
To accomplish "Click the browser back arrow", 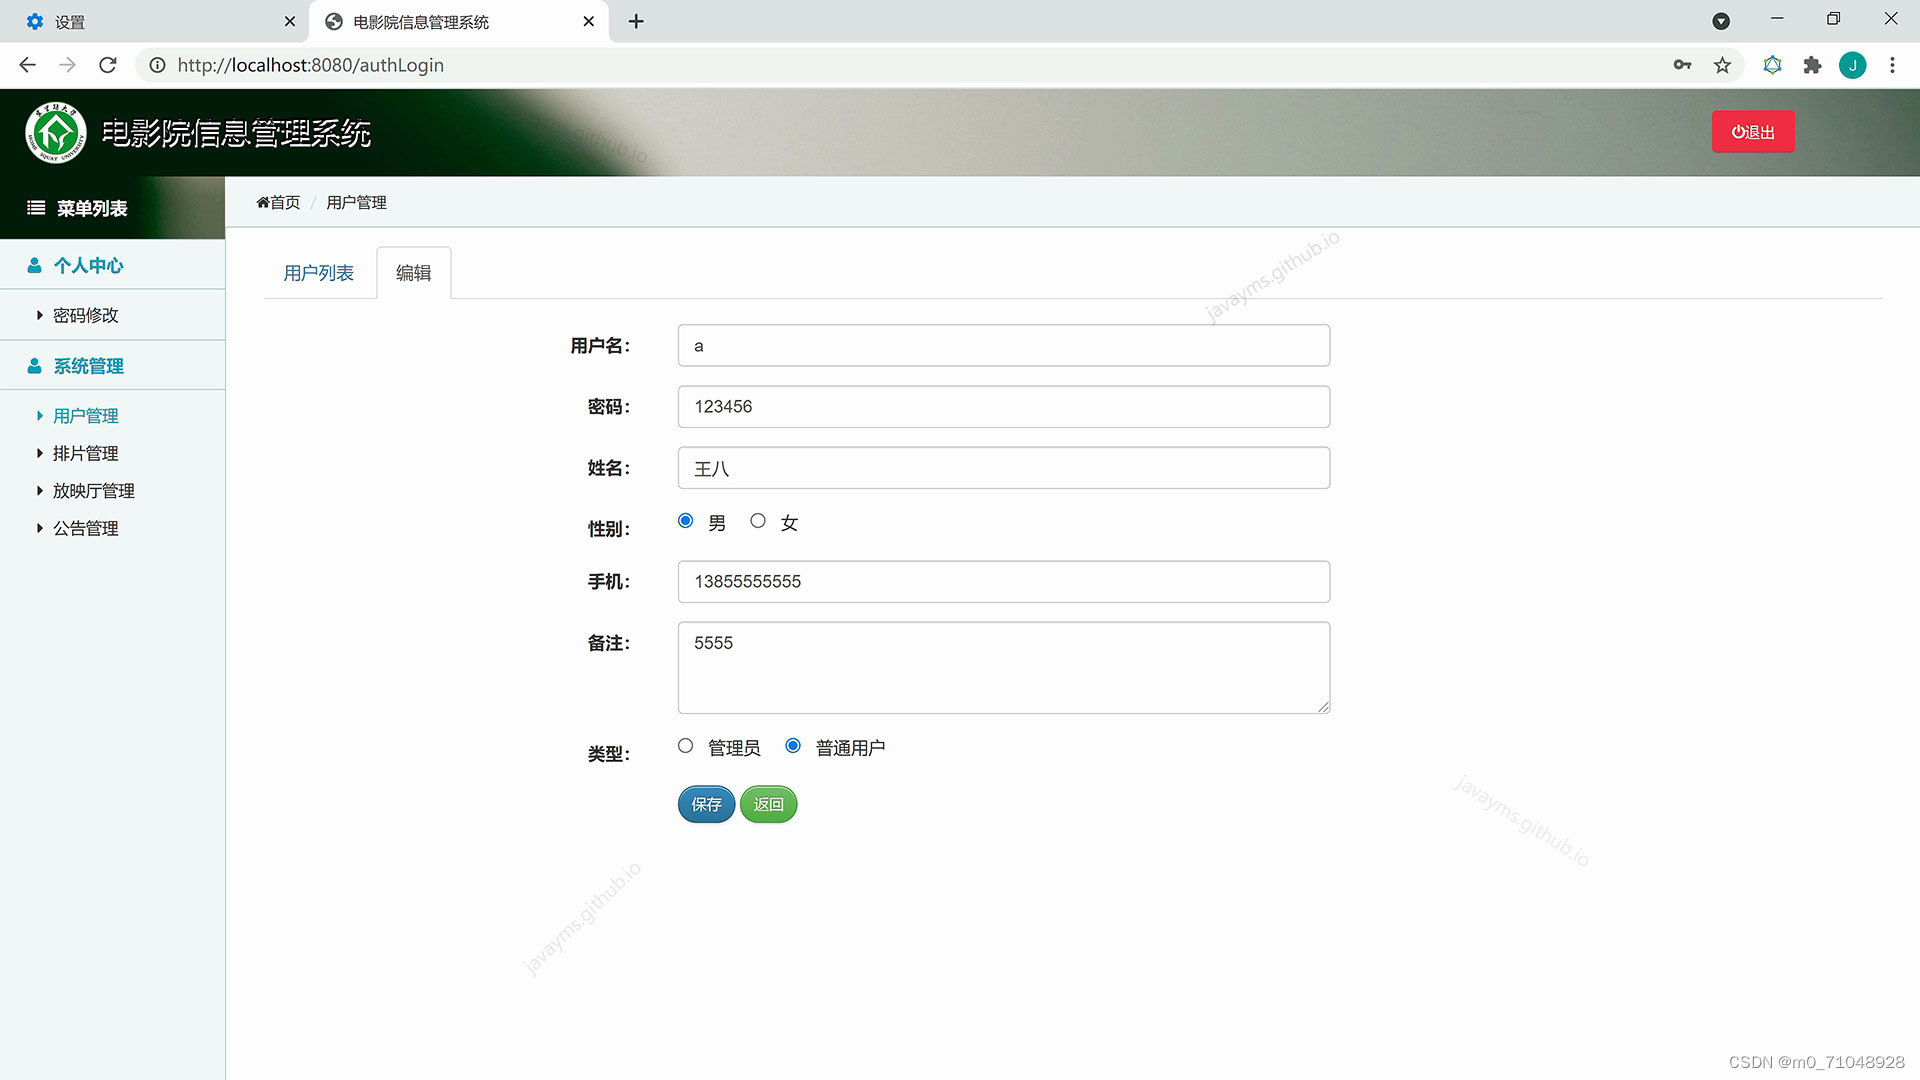I will point(27,65).
